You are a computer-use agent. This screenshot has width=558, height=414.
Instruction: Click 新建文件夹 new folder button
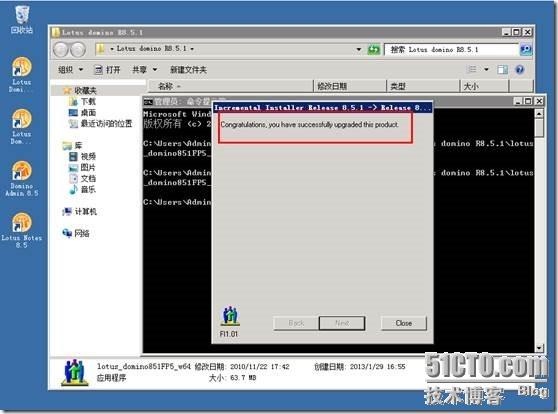click(x=188, y=70)
